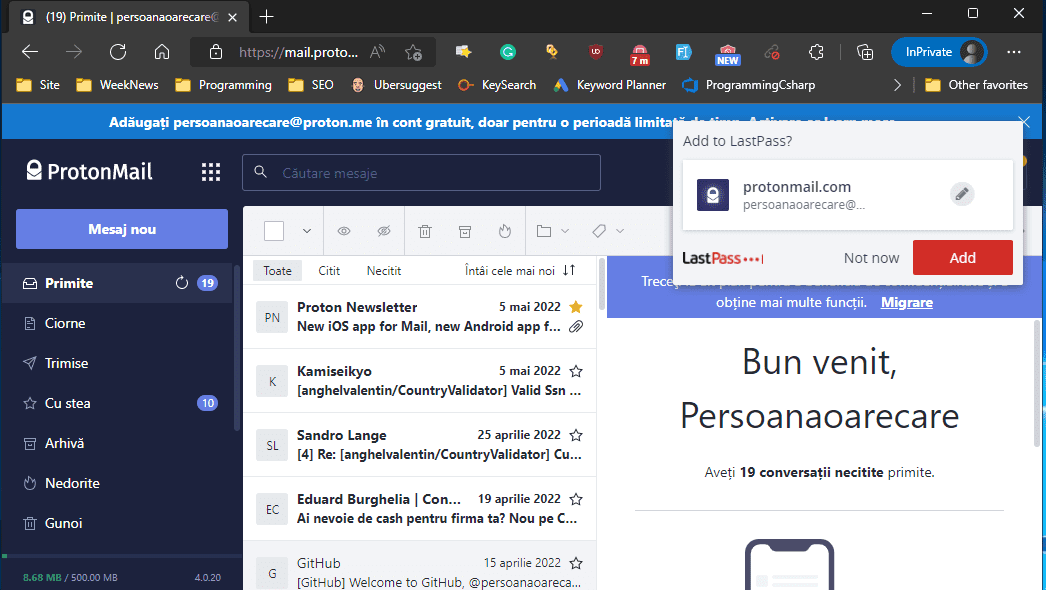
Task: Open the Read Aloud address bar icon
Action: point(378,52)
